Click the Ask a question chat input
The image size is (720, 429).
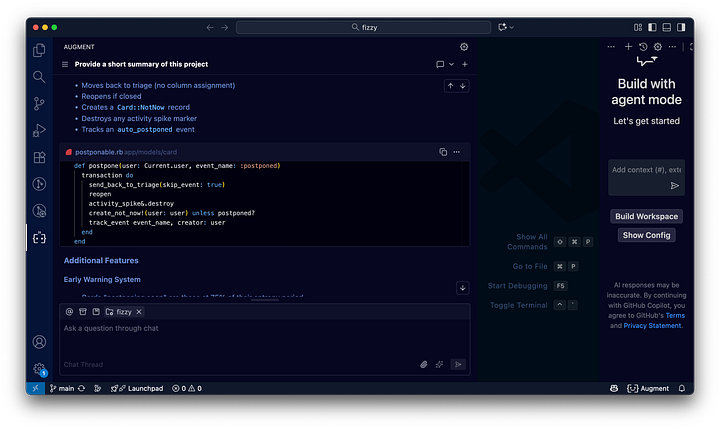[x=264, y=340]
